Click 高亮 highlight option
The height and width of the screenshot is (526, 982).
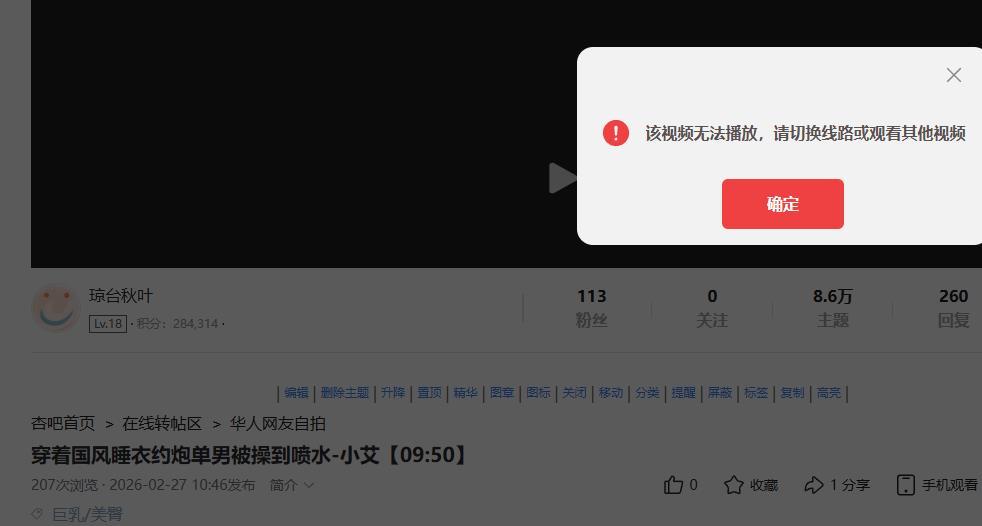829,393
